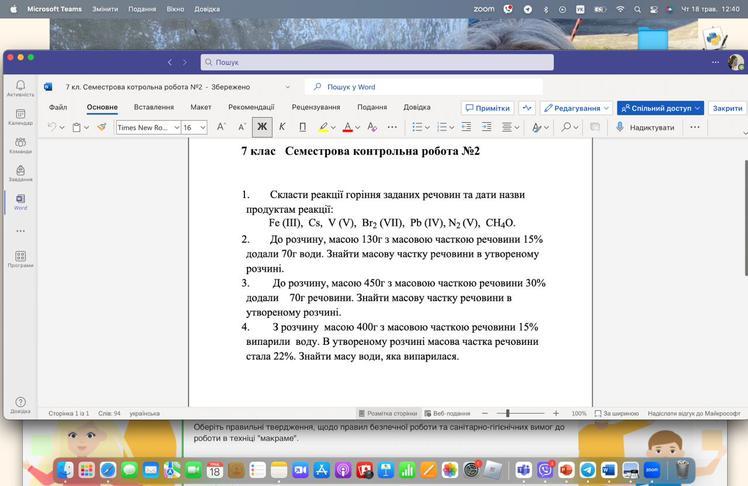Click the Comments (Примітки) button
748x486 pixels.
point(488,108)
